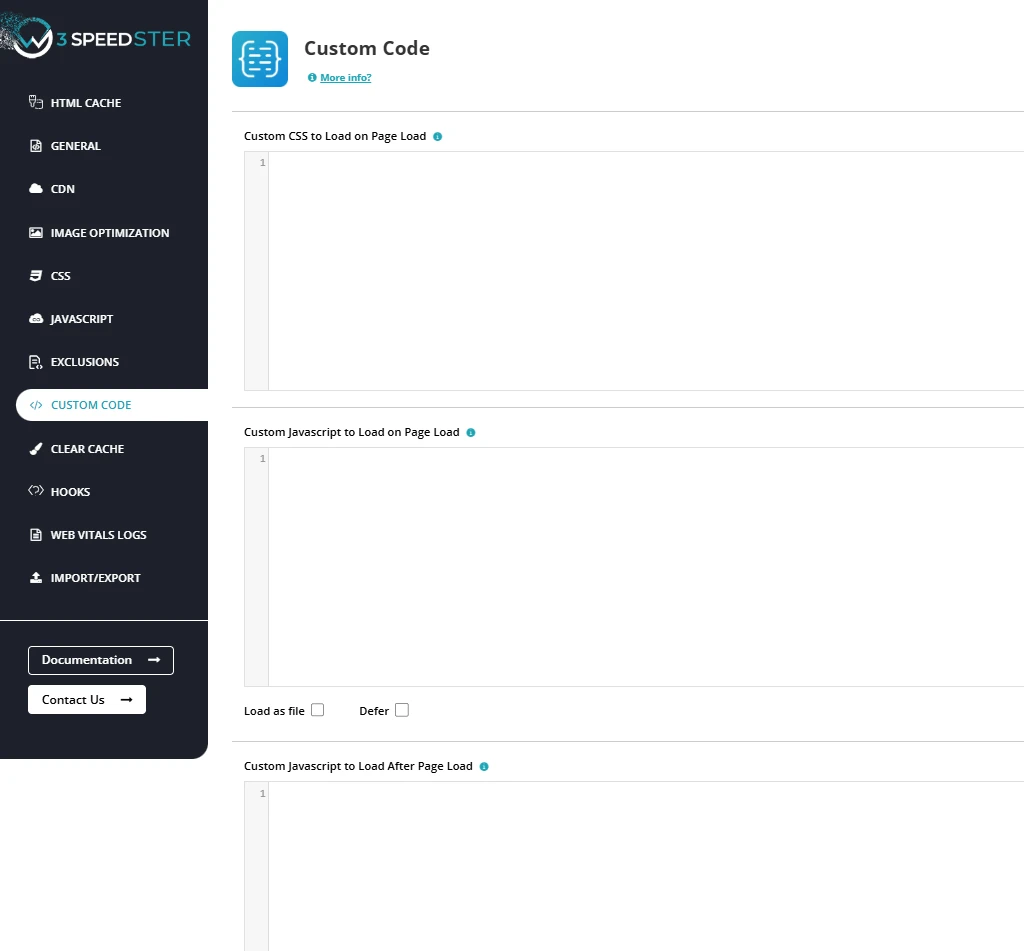Click the Clear Cache brush icon
This screenshot has height=951, width=1024.
coord(36,449)
